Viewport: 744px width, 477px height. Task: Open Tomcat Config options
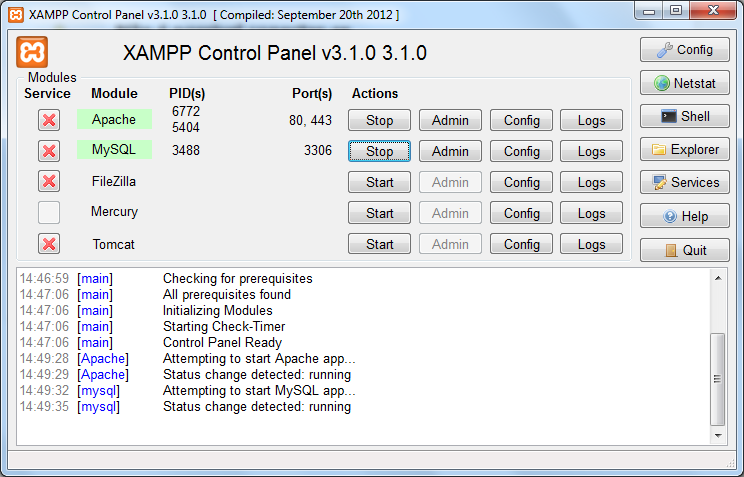[x=521, y=244]
